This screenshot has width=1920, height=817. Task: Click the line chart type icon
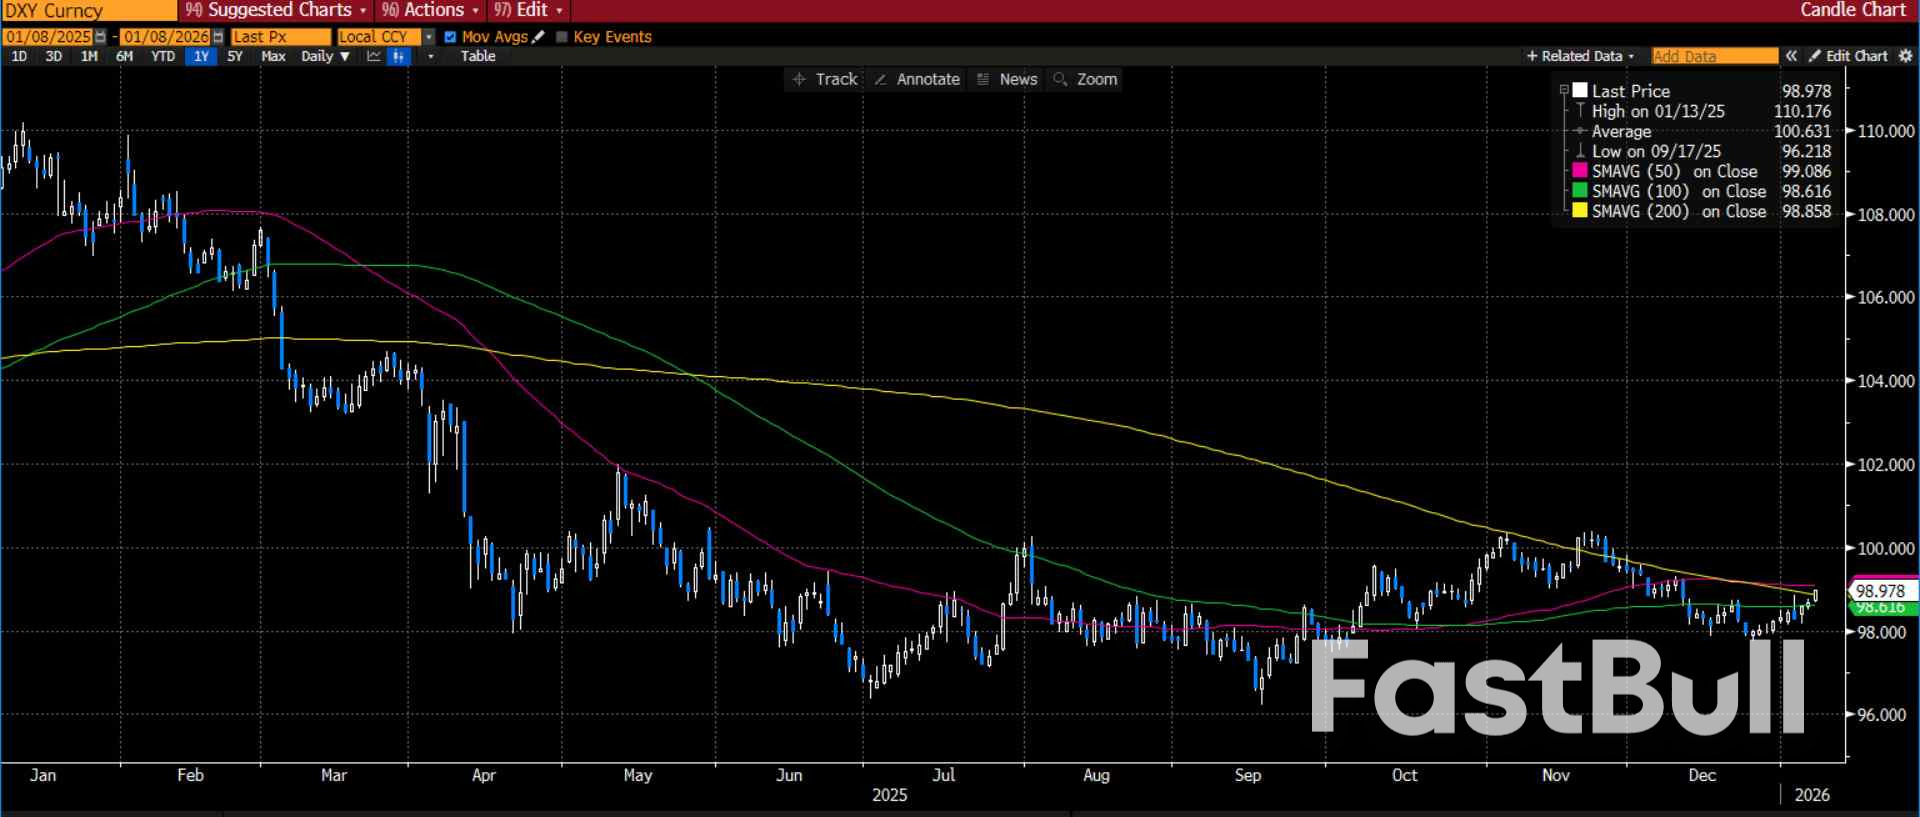374,56
